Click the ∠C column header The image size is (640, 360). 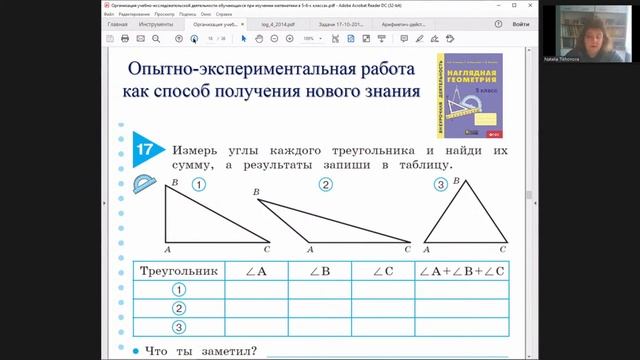(x=383, y=271)
